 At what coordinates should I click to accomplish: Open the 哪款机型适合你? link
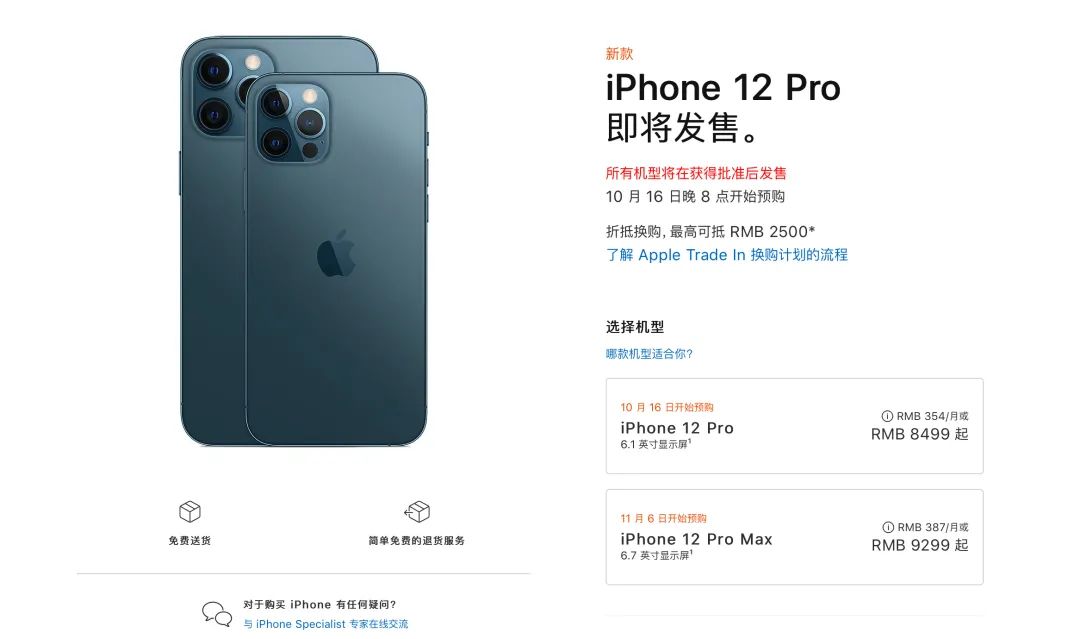(x=649, y=354)
